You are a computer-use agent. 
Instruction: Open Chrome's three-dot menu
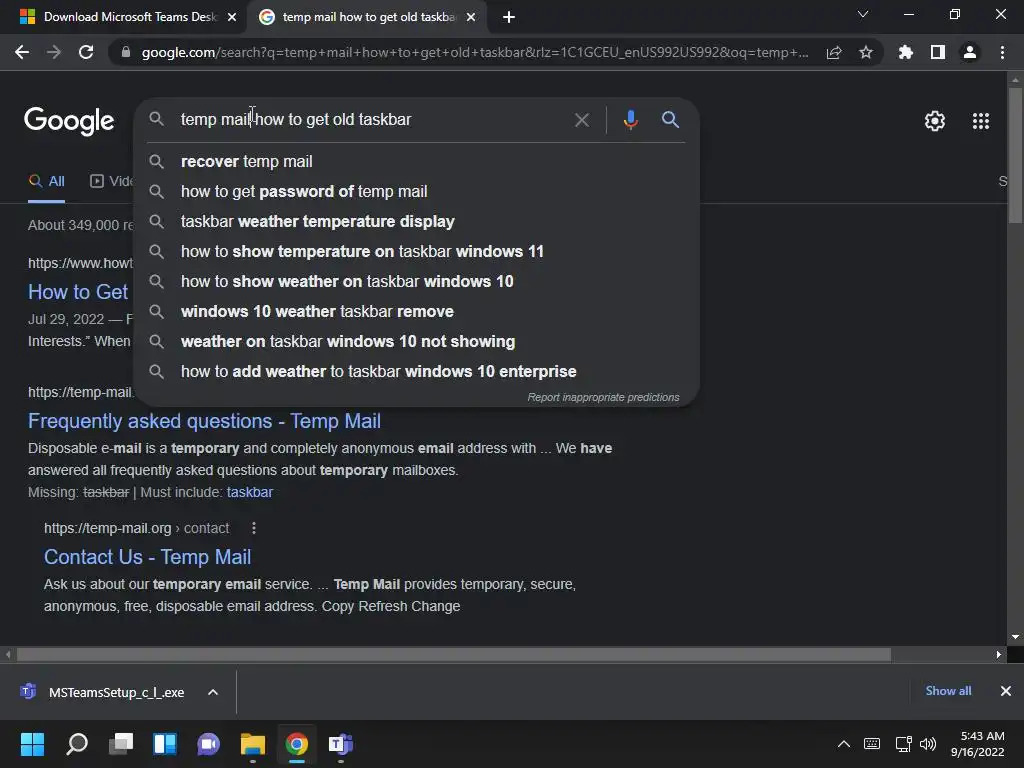tap(1002, 52)
